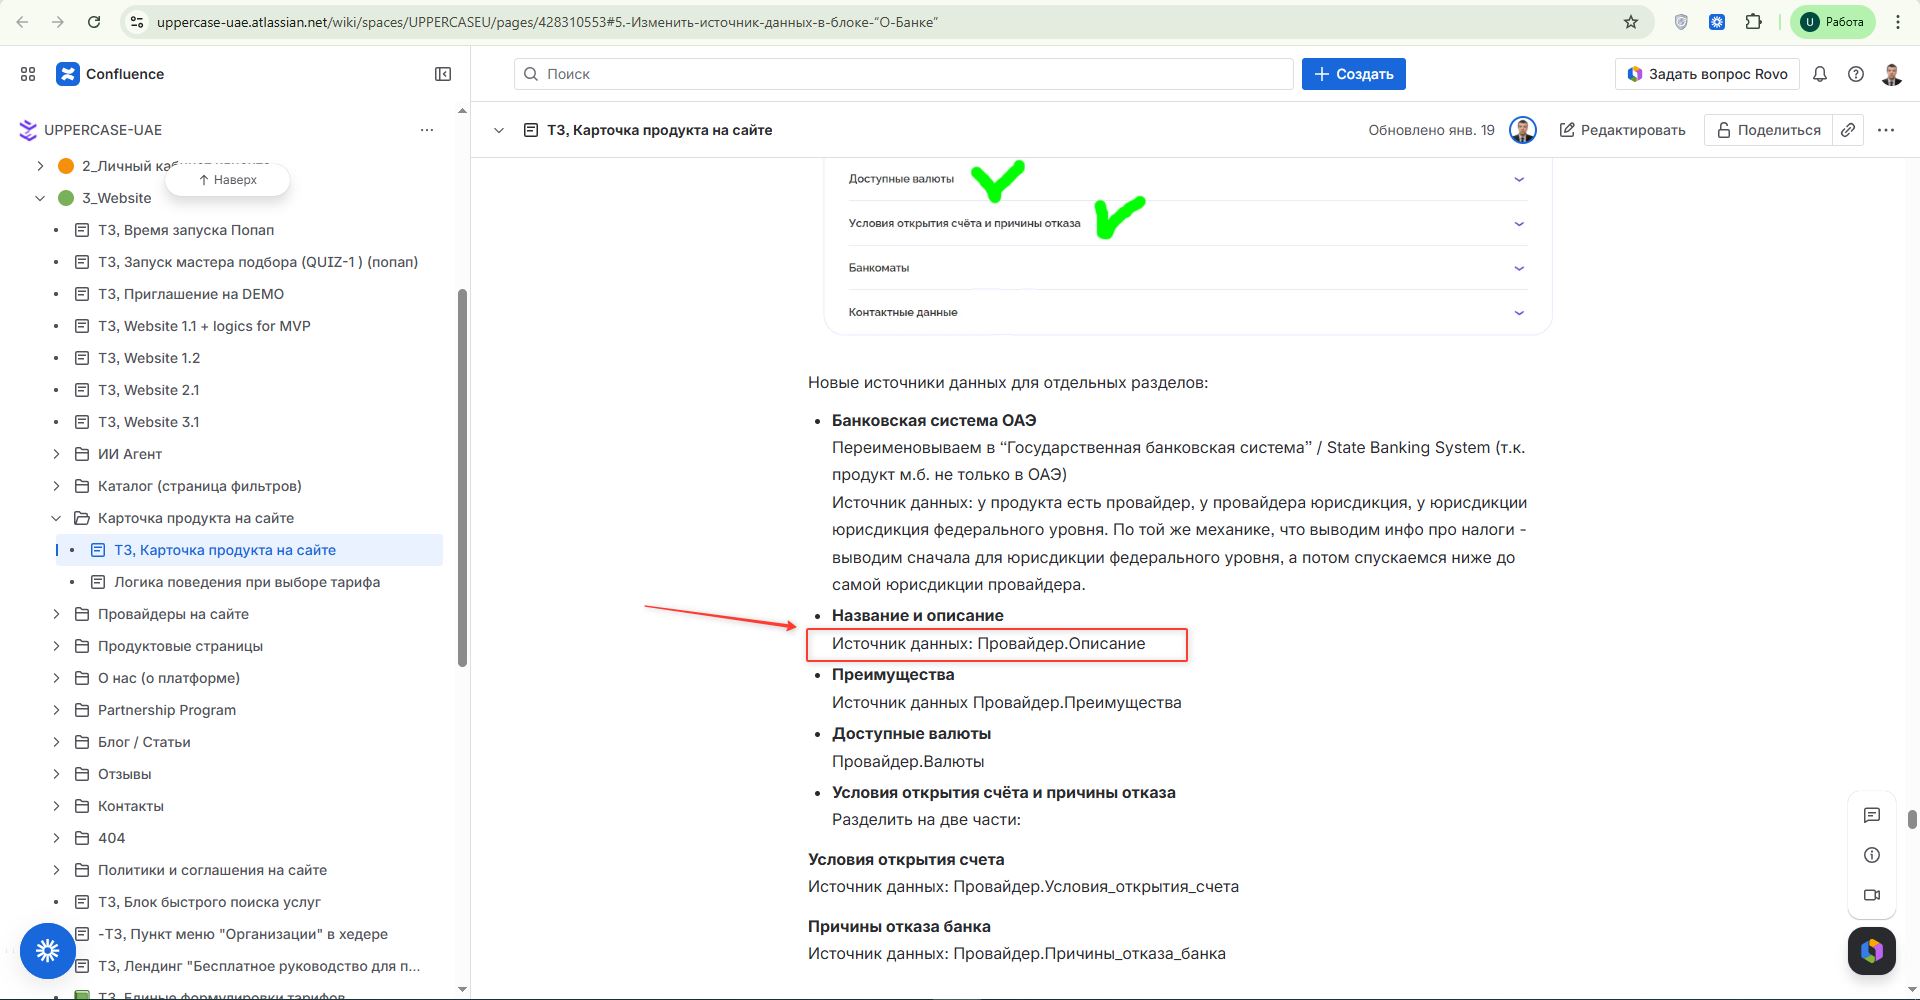Click the browser forward arrow

[x=58, y=22]
